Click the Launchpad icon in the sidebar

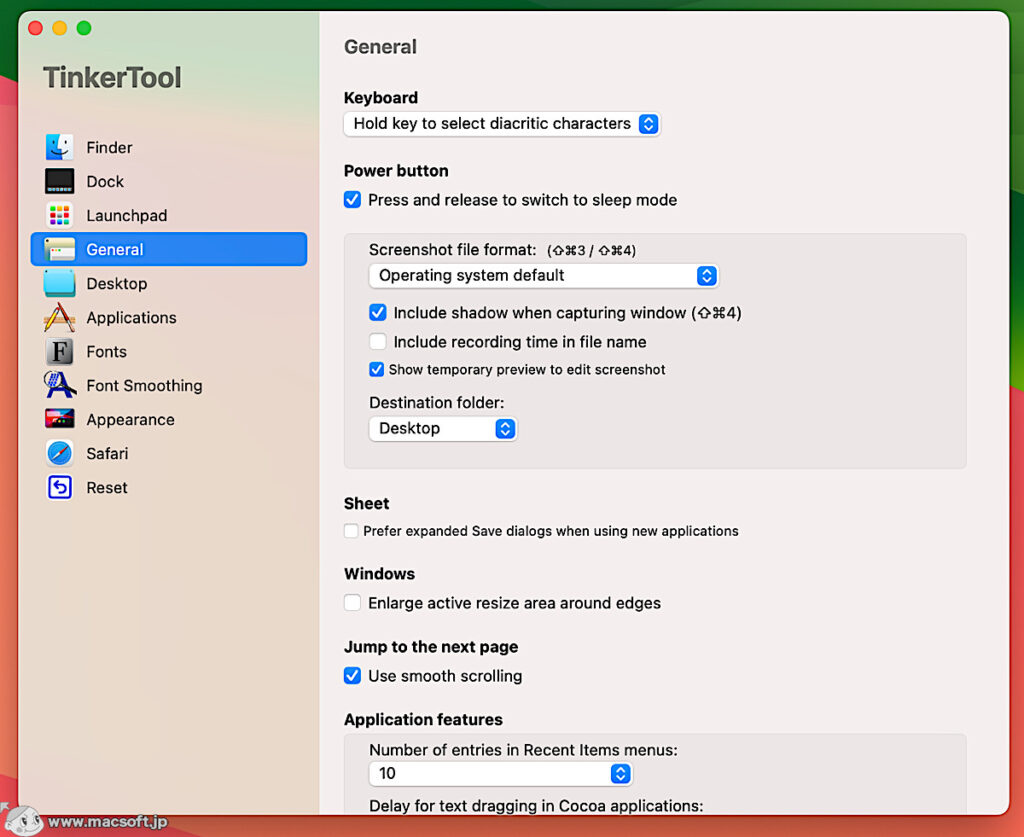coord(62,215)
